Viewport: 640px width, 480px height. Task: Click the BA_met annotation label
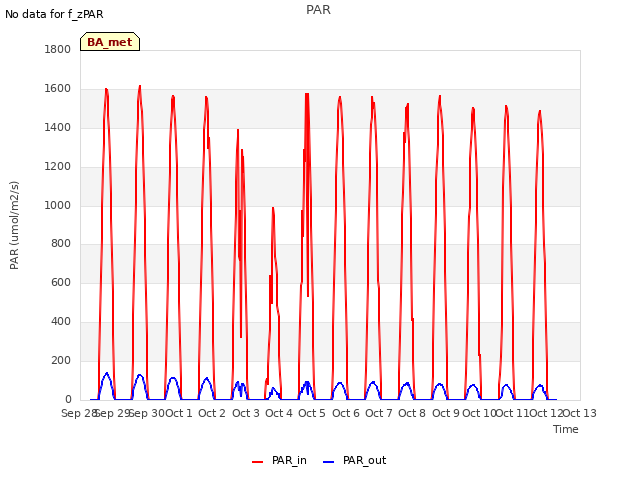110,42
